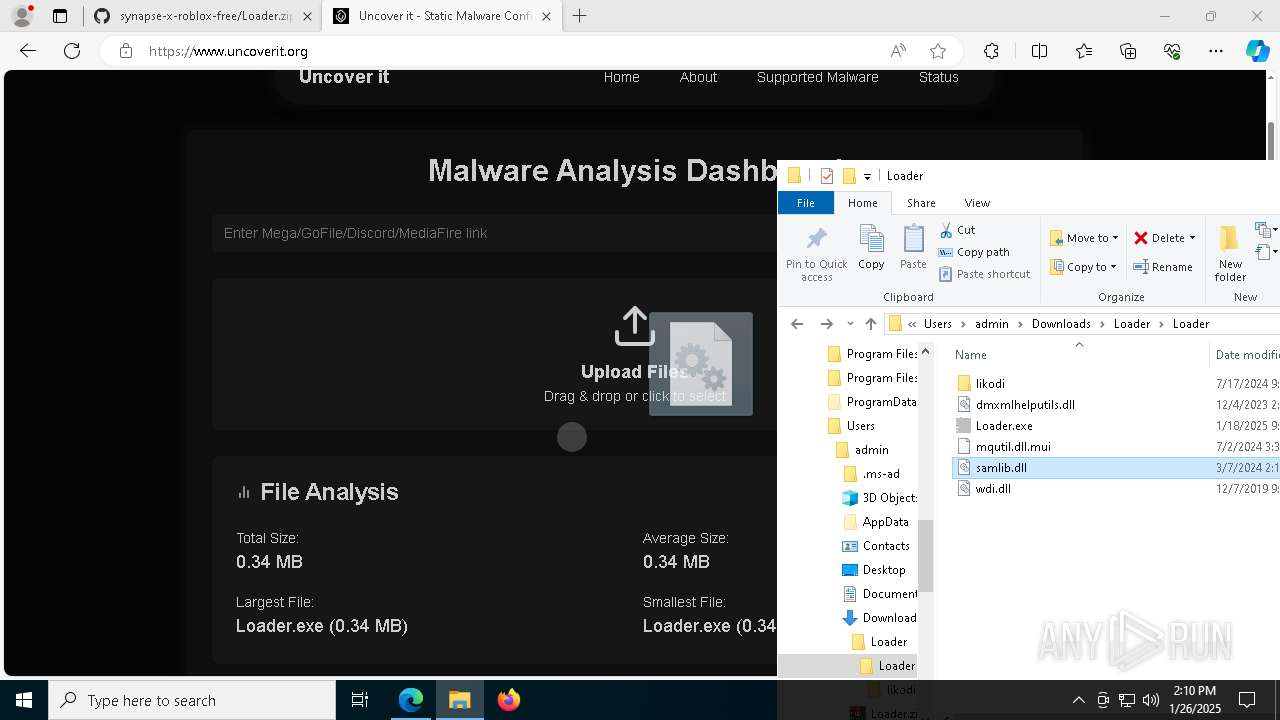Open the Move to dropdown
The width and height of the screenshot is (1280, 720).
1084,238
